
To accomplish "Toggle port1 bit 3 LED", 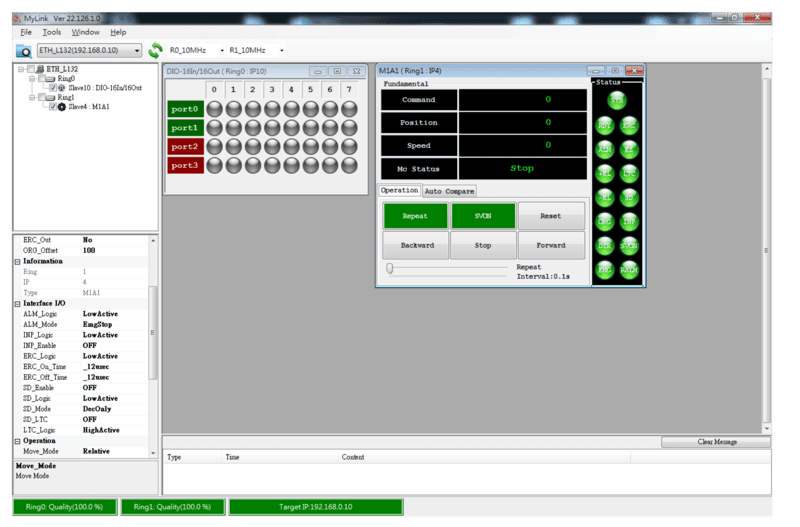I will click(272, 128).
